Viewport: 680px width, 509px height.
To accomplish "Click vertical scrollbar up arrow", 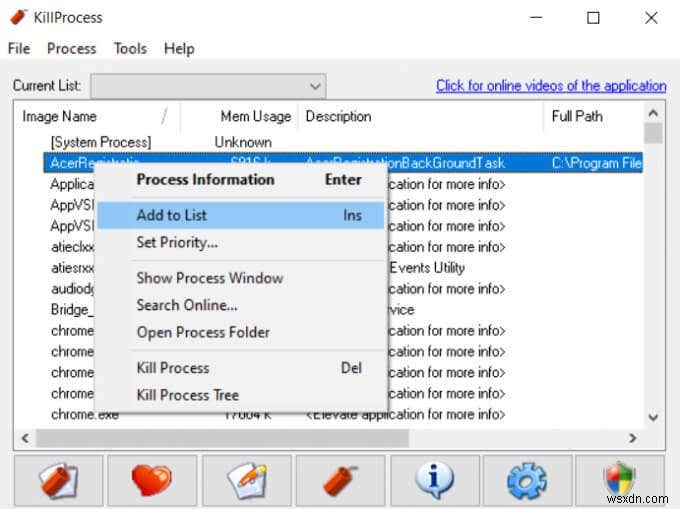I will pyautogui.click(x=653, y=113).
